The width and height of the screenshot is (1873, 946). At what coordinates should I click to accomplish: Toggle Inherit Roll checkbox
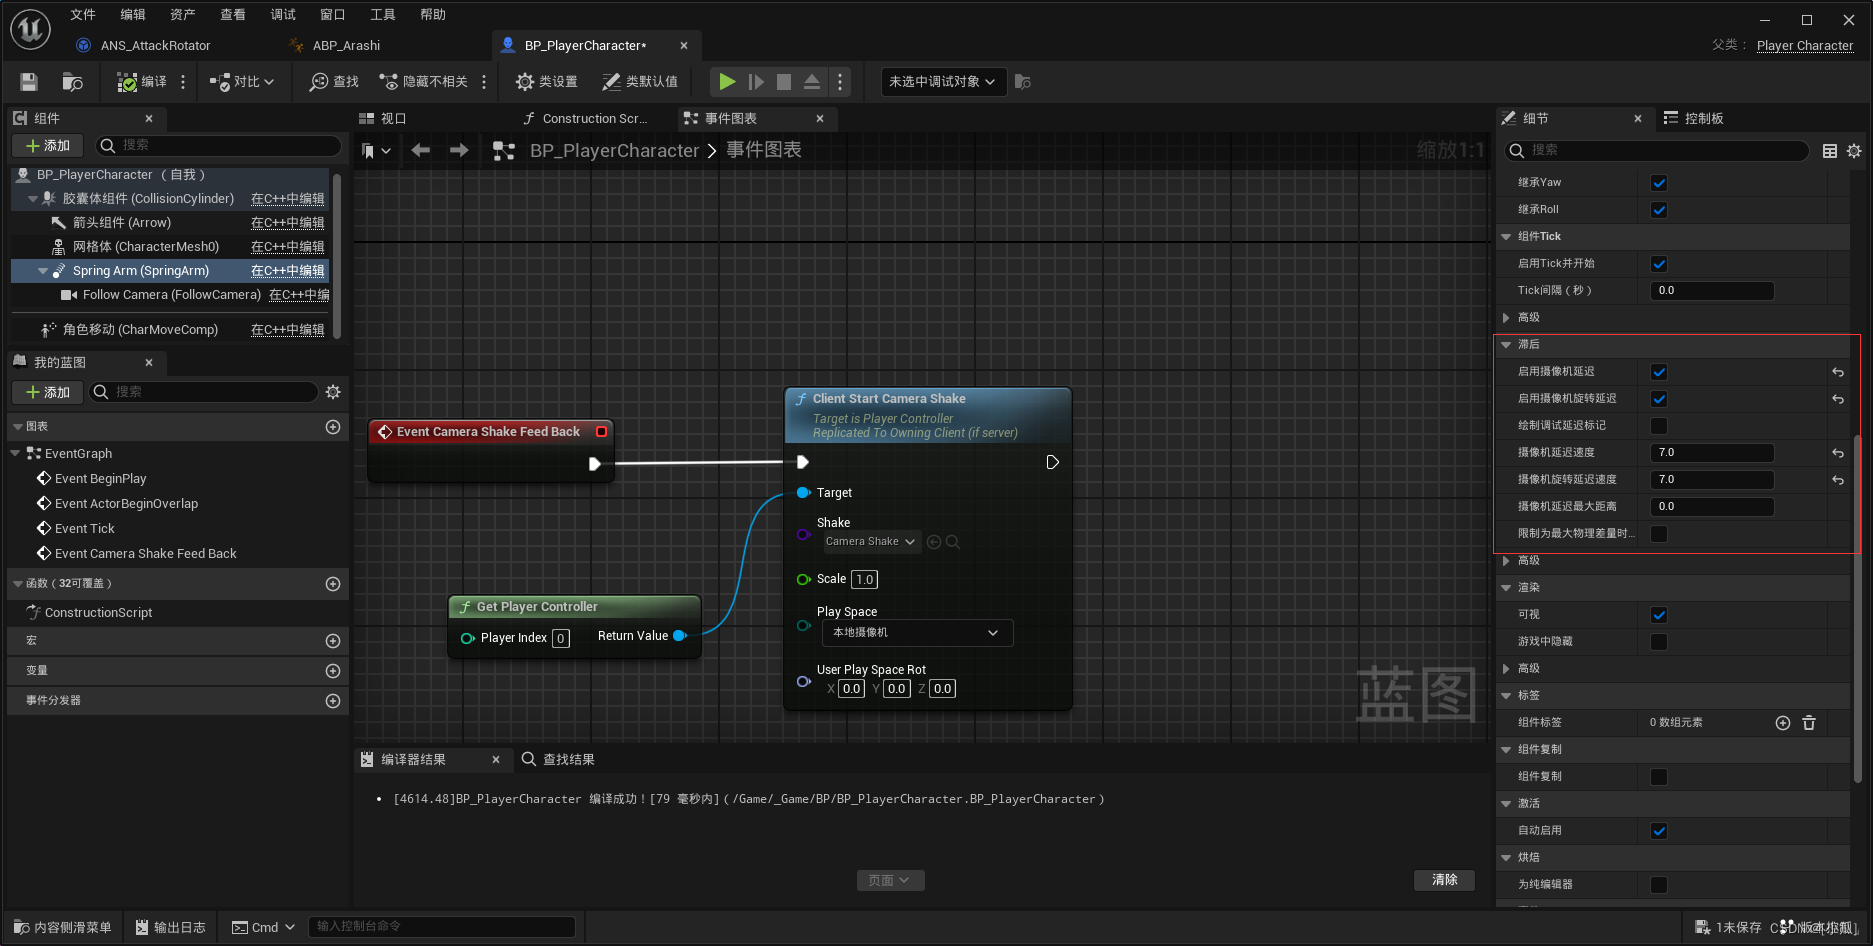pos(1659,210)
